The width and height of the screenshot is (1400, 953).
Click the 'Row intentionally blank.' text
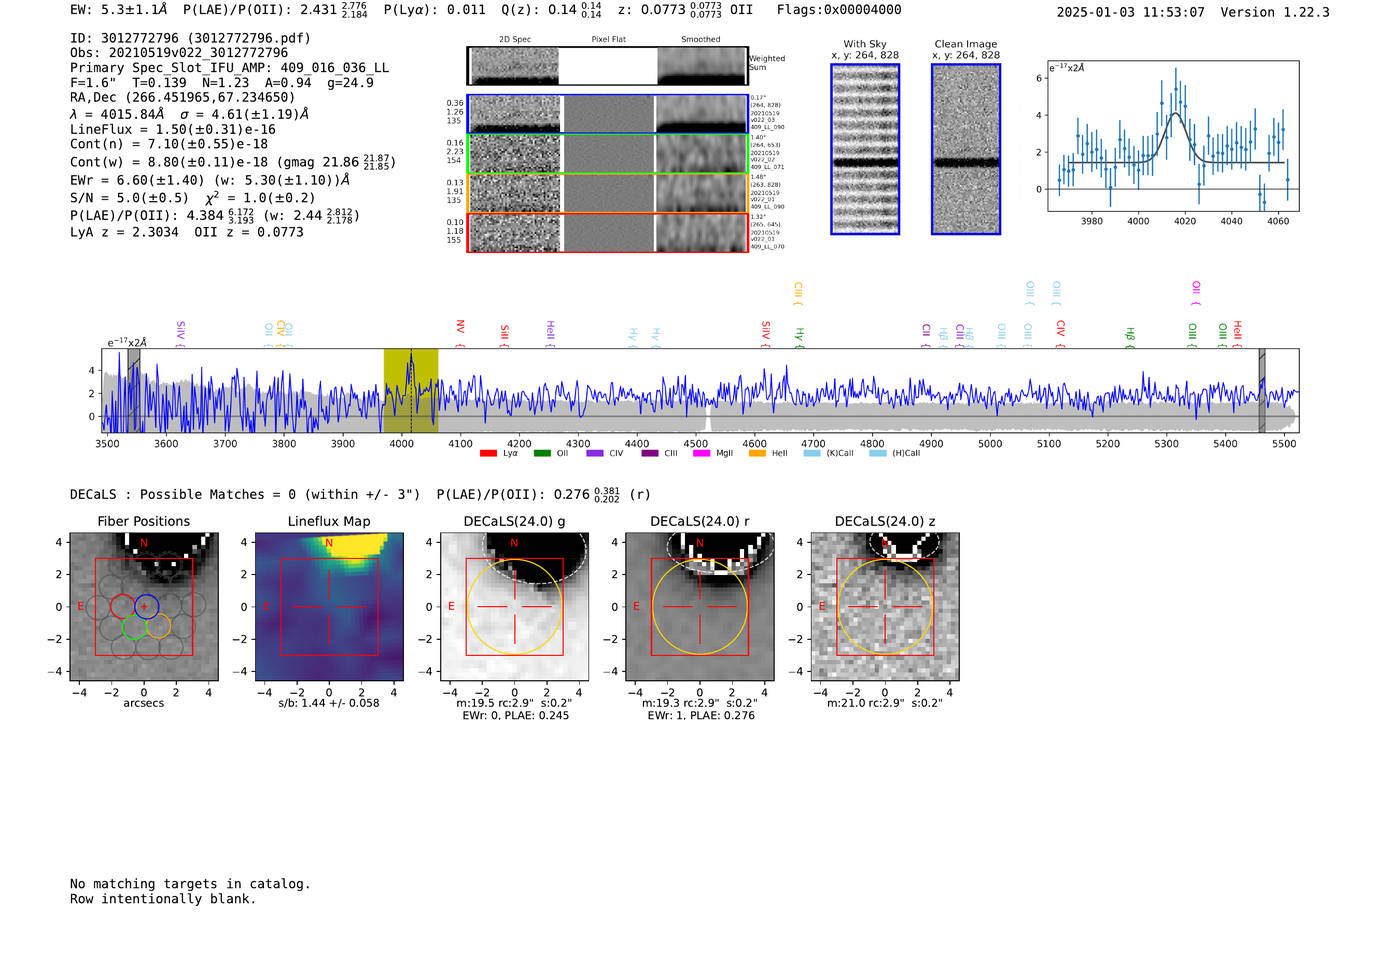tap(163, 899)
